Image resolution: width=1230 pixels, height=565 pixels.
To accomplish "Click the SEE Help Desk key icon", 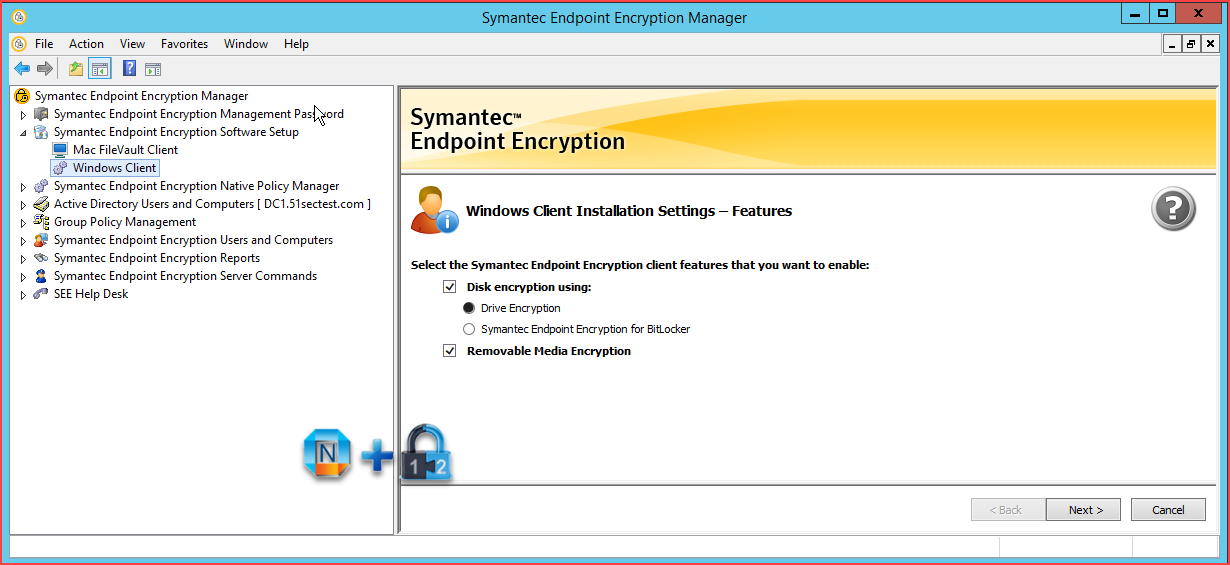I will tap(41, 294).
